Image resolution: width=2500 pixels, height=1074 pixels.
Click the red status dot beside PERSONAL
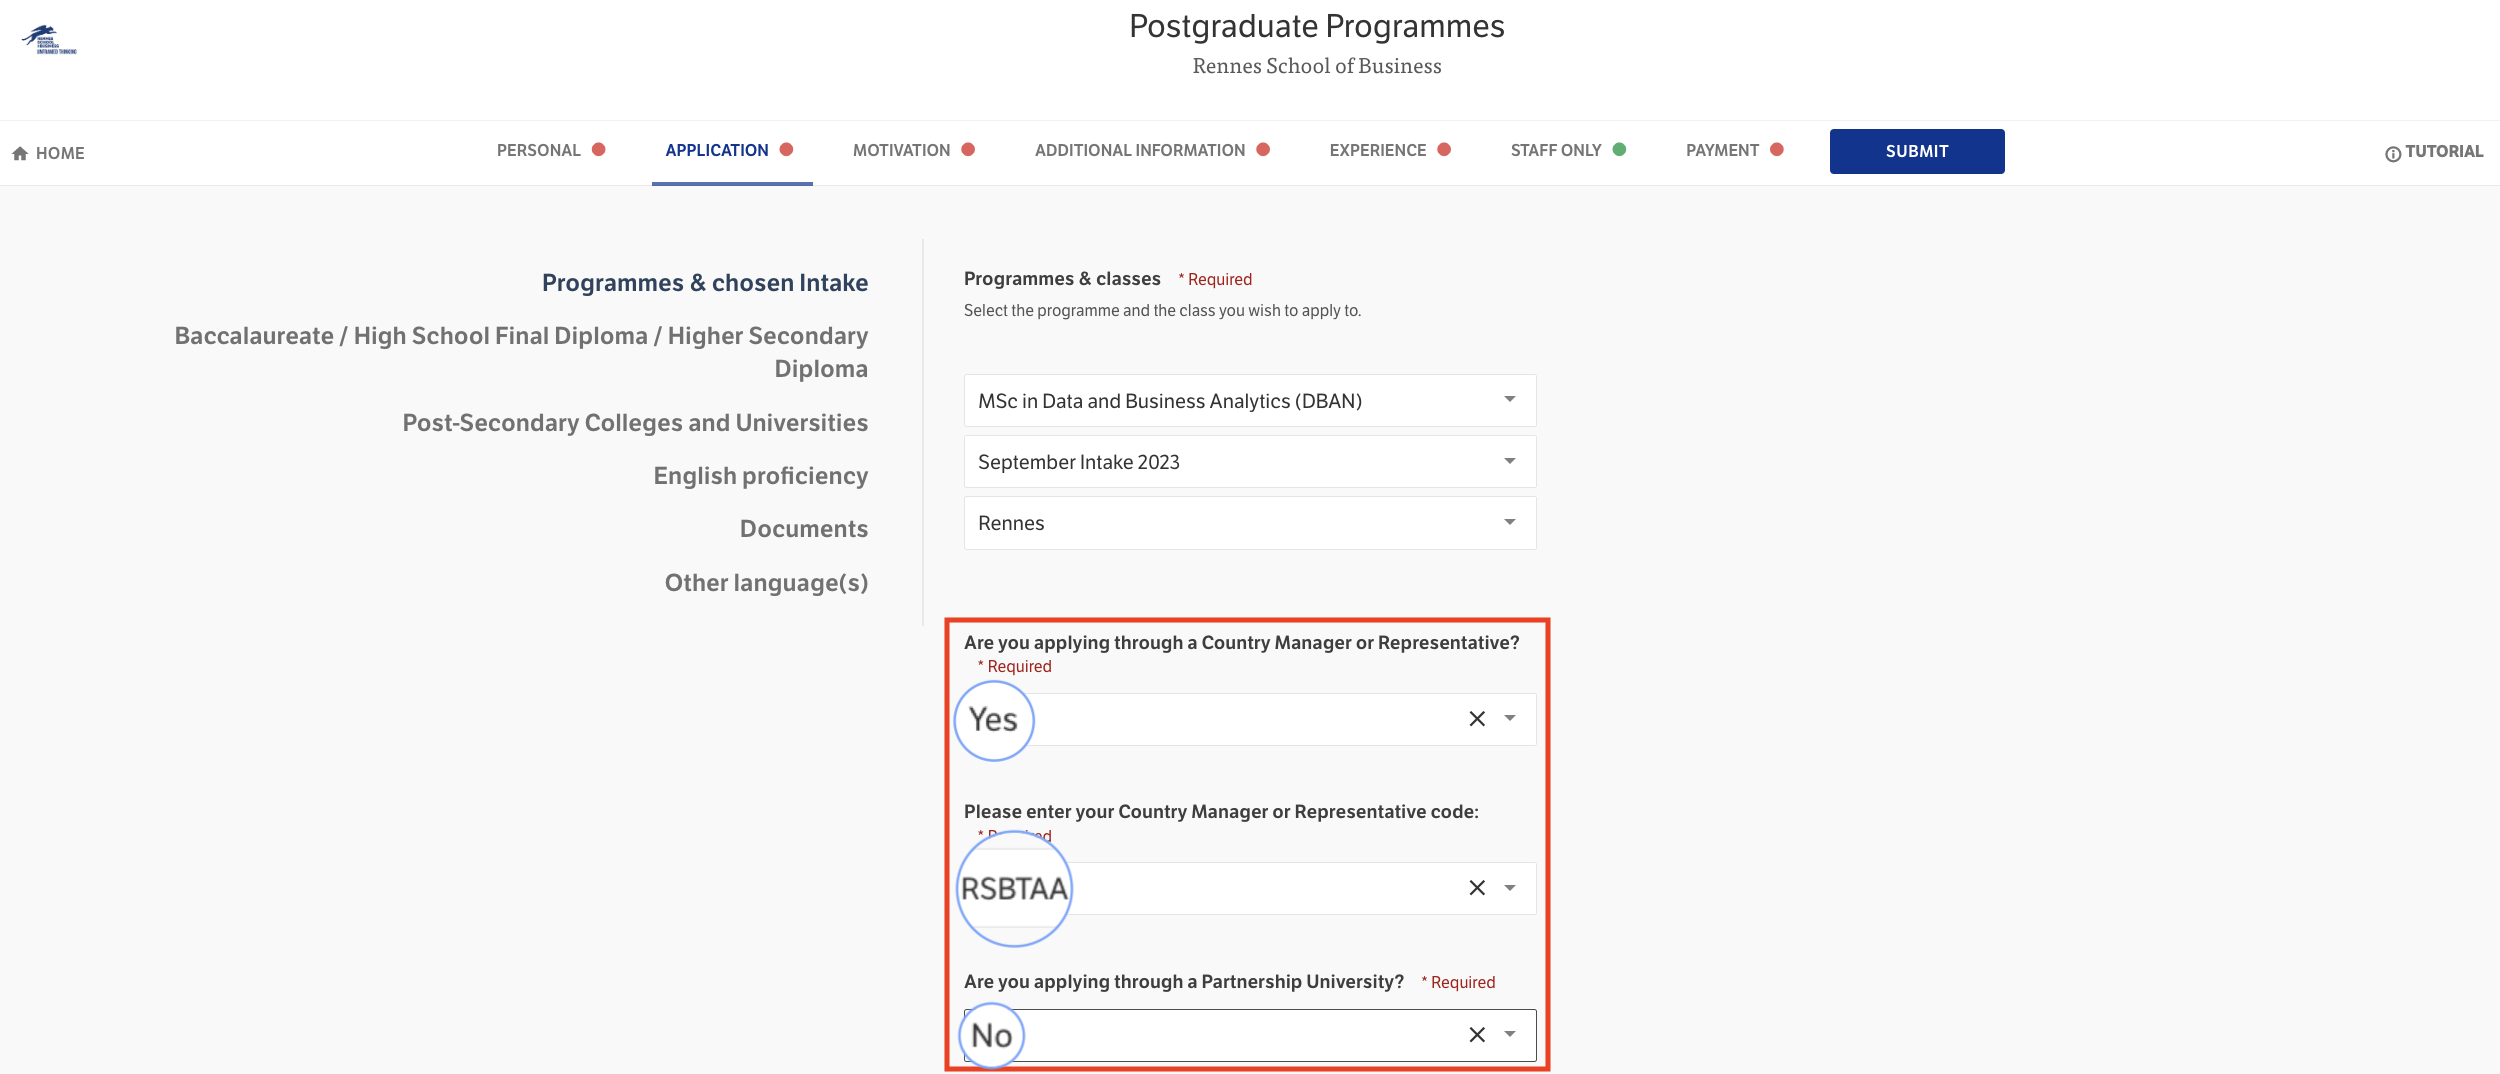pos(599,150)
